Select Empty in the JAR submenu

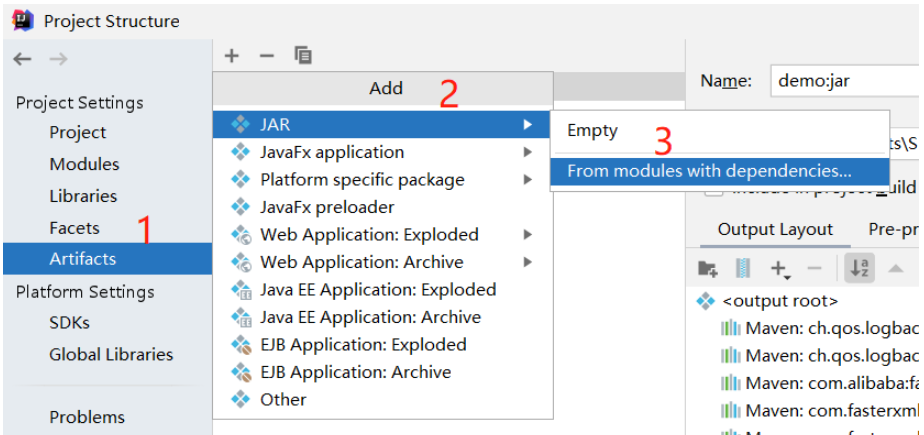(x=593, y=130)
